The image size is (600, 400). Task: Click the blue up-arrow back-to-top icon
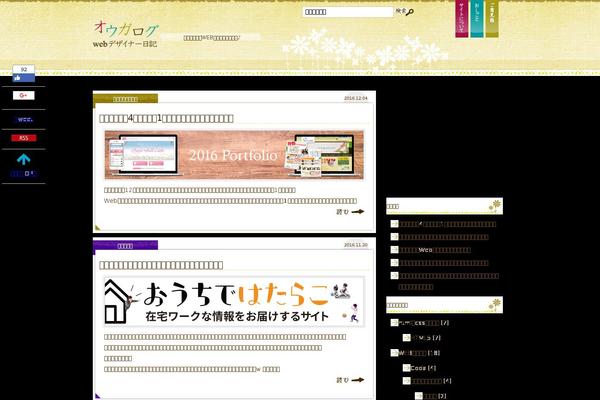[x=24, y=159]
